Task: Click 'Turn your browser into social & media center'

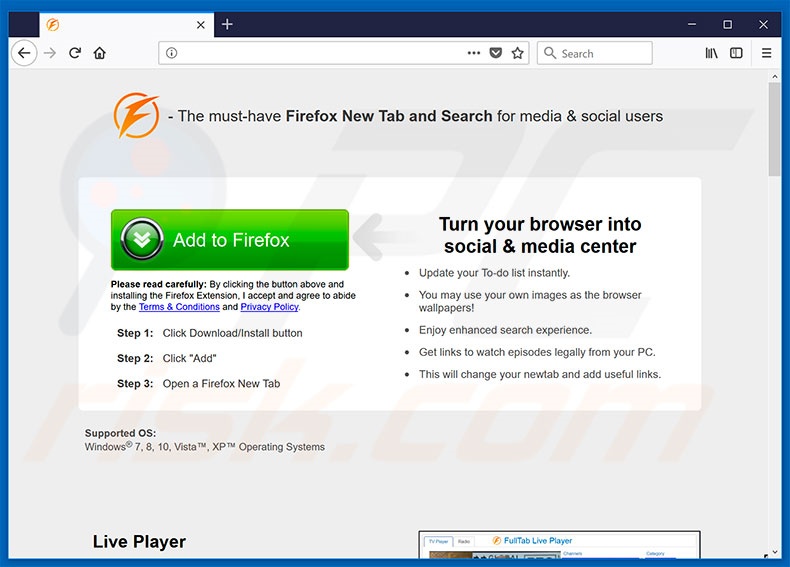Action: tap(540, 235)
